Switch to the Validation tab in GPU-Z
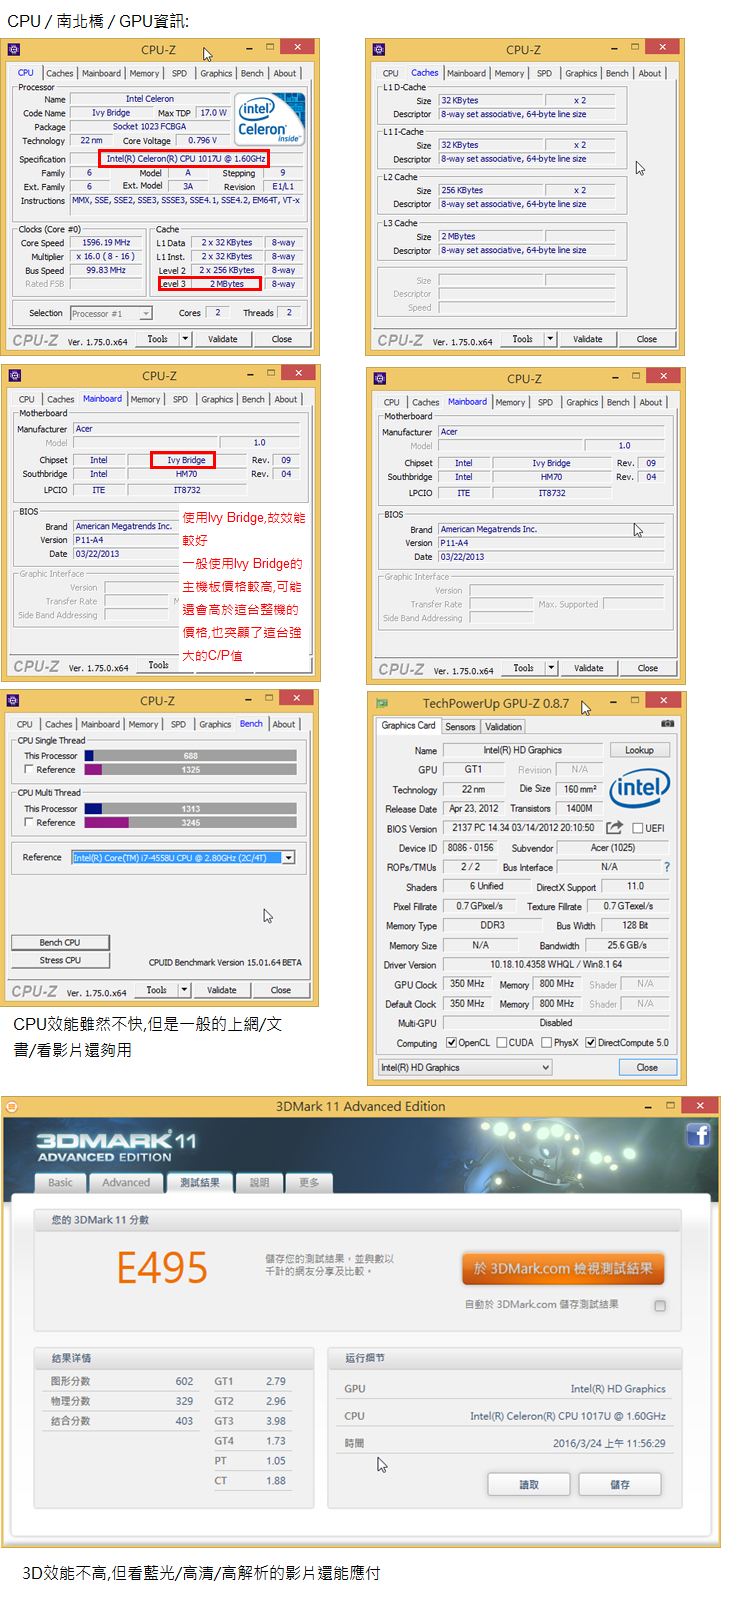The image size is (750, 1600). click(x=503, y=727)
